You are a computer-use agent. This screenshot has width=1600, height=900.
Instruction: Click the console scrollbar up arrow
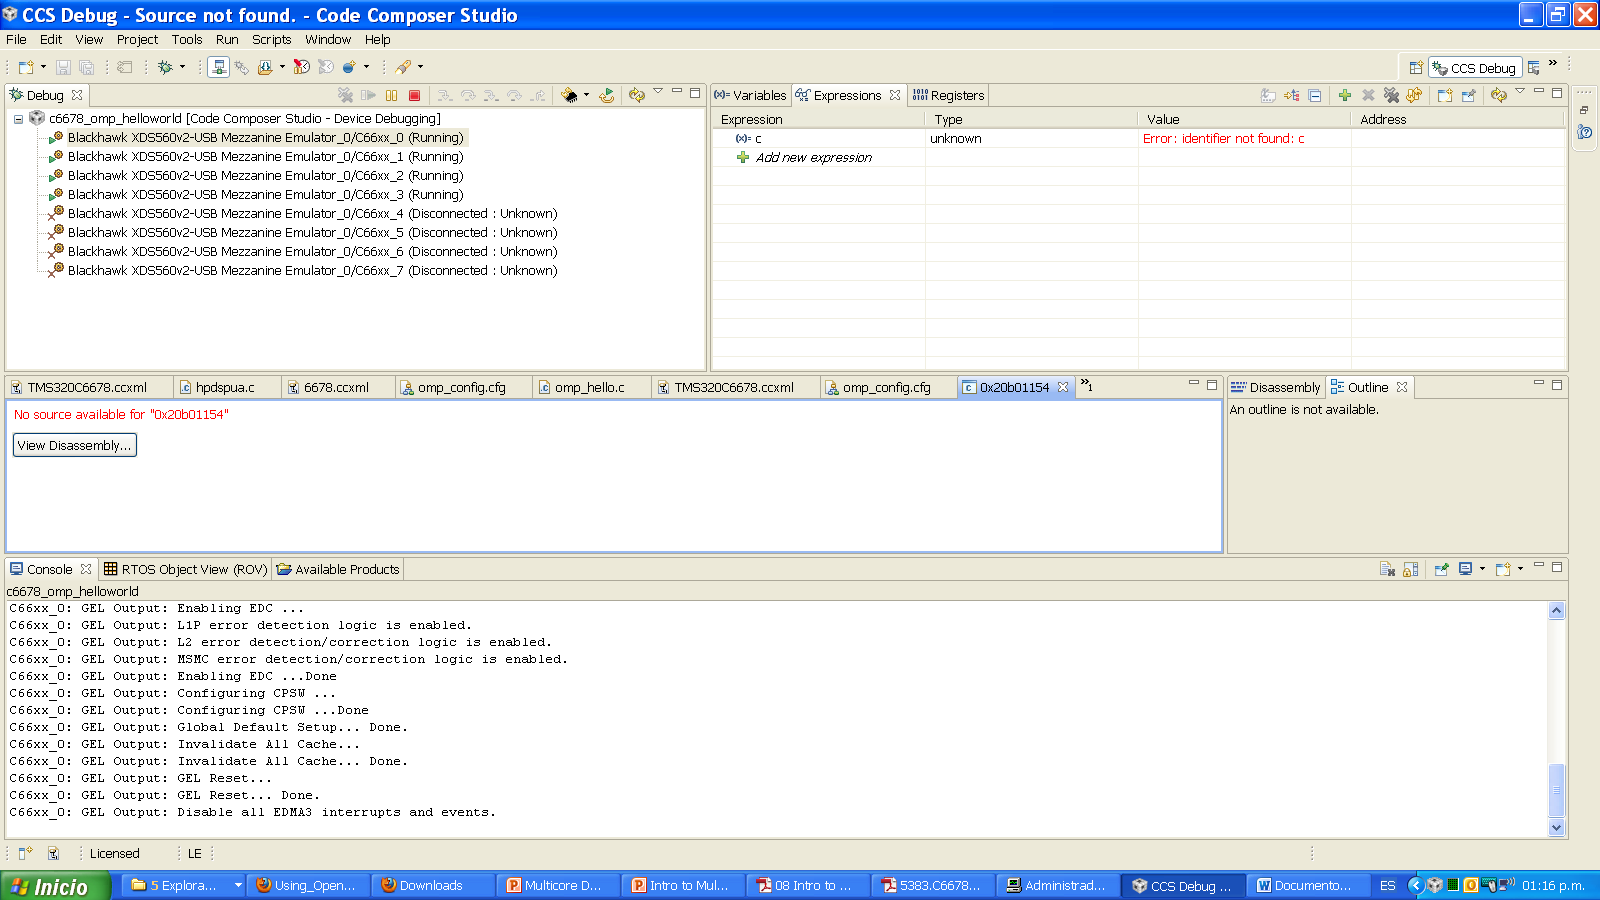coord(1556,610)
